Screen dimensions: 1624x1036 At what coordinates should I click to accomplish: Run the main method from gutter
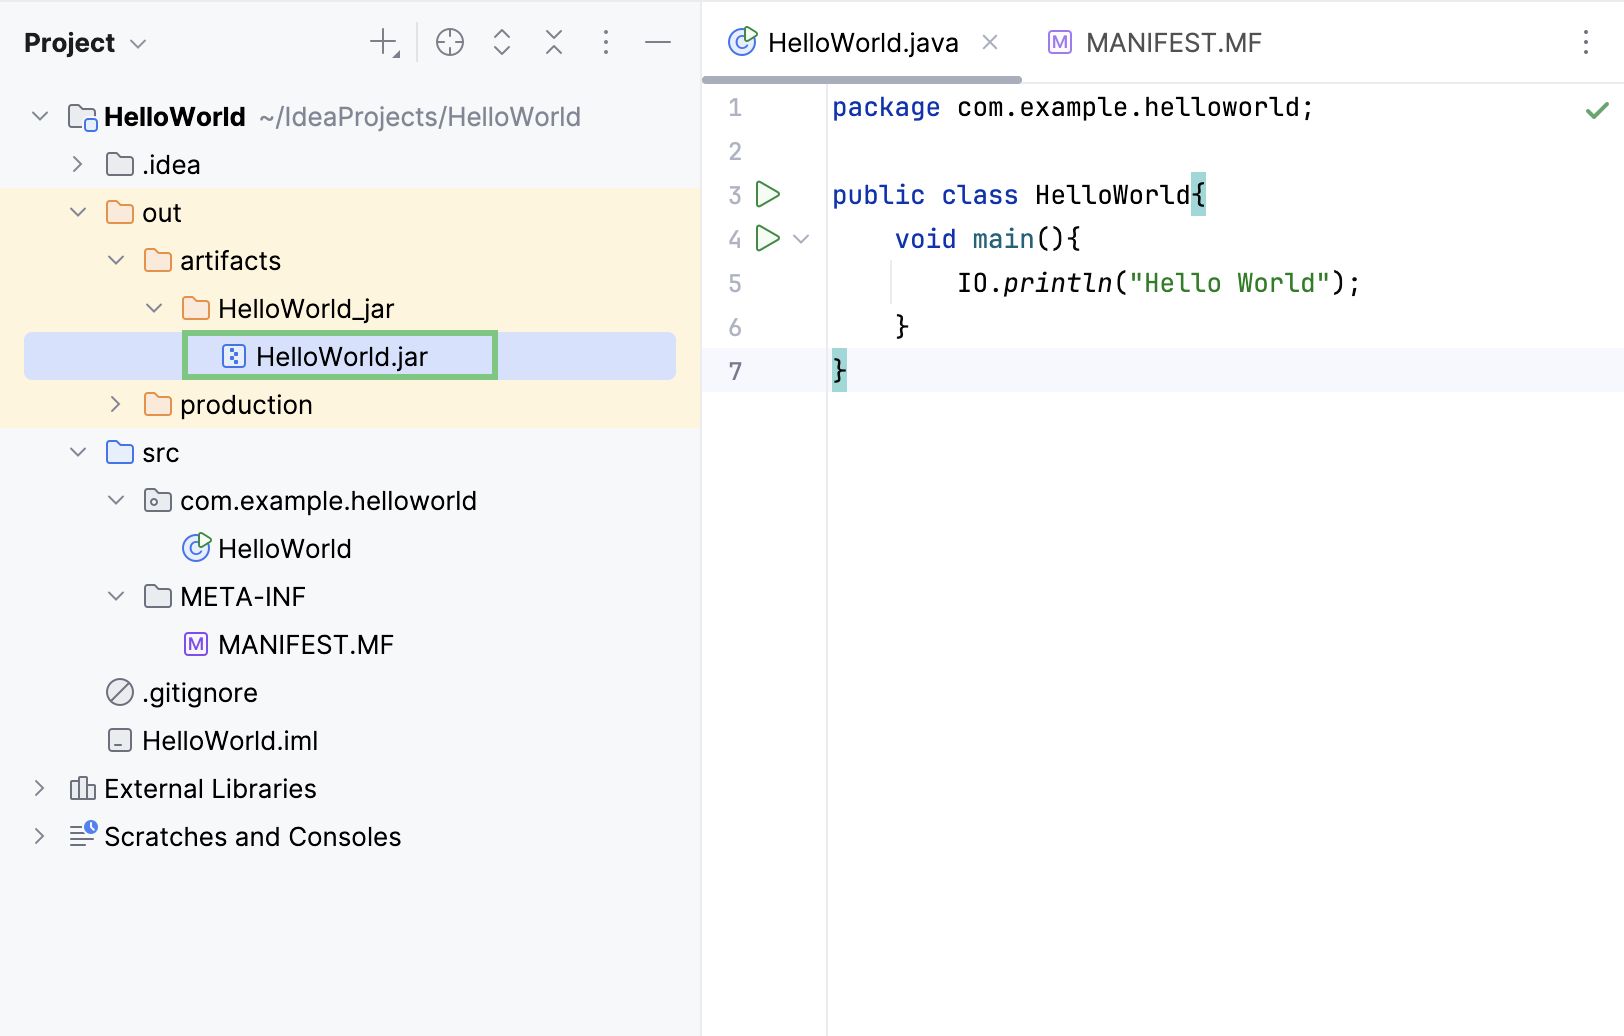(768, 238)
